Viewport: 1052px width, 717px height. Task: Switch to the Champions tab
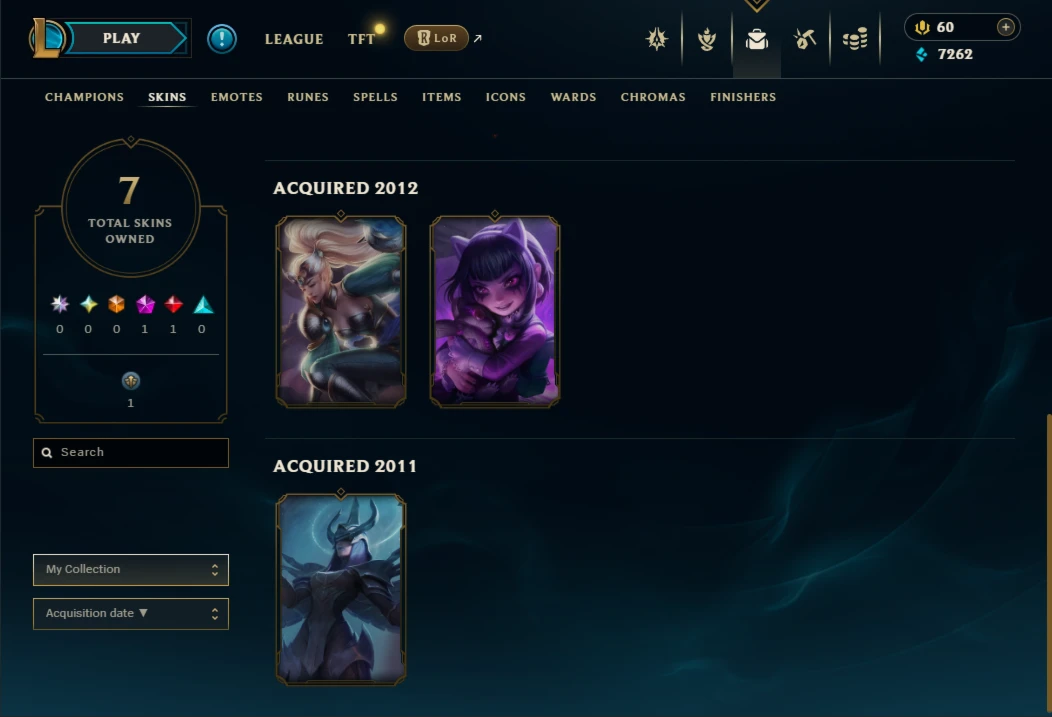[85, 97]
